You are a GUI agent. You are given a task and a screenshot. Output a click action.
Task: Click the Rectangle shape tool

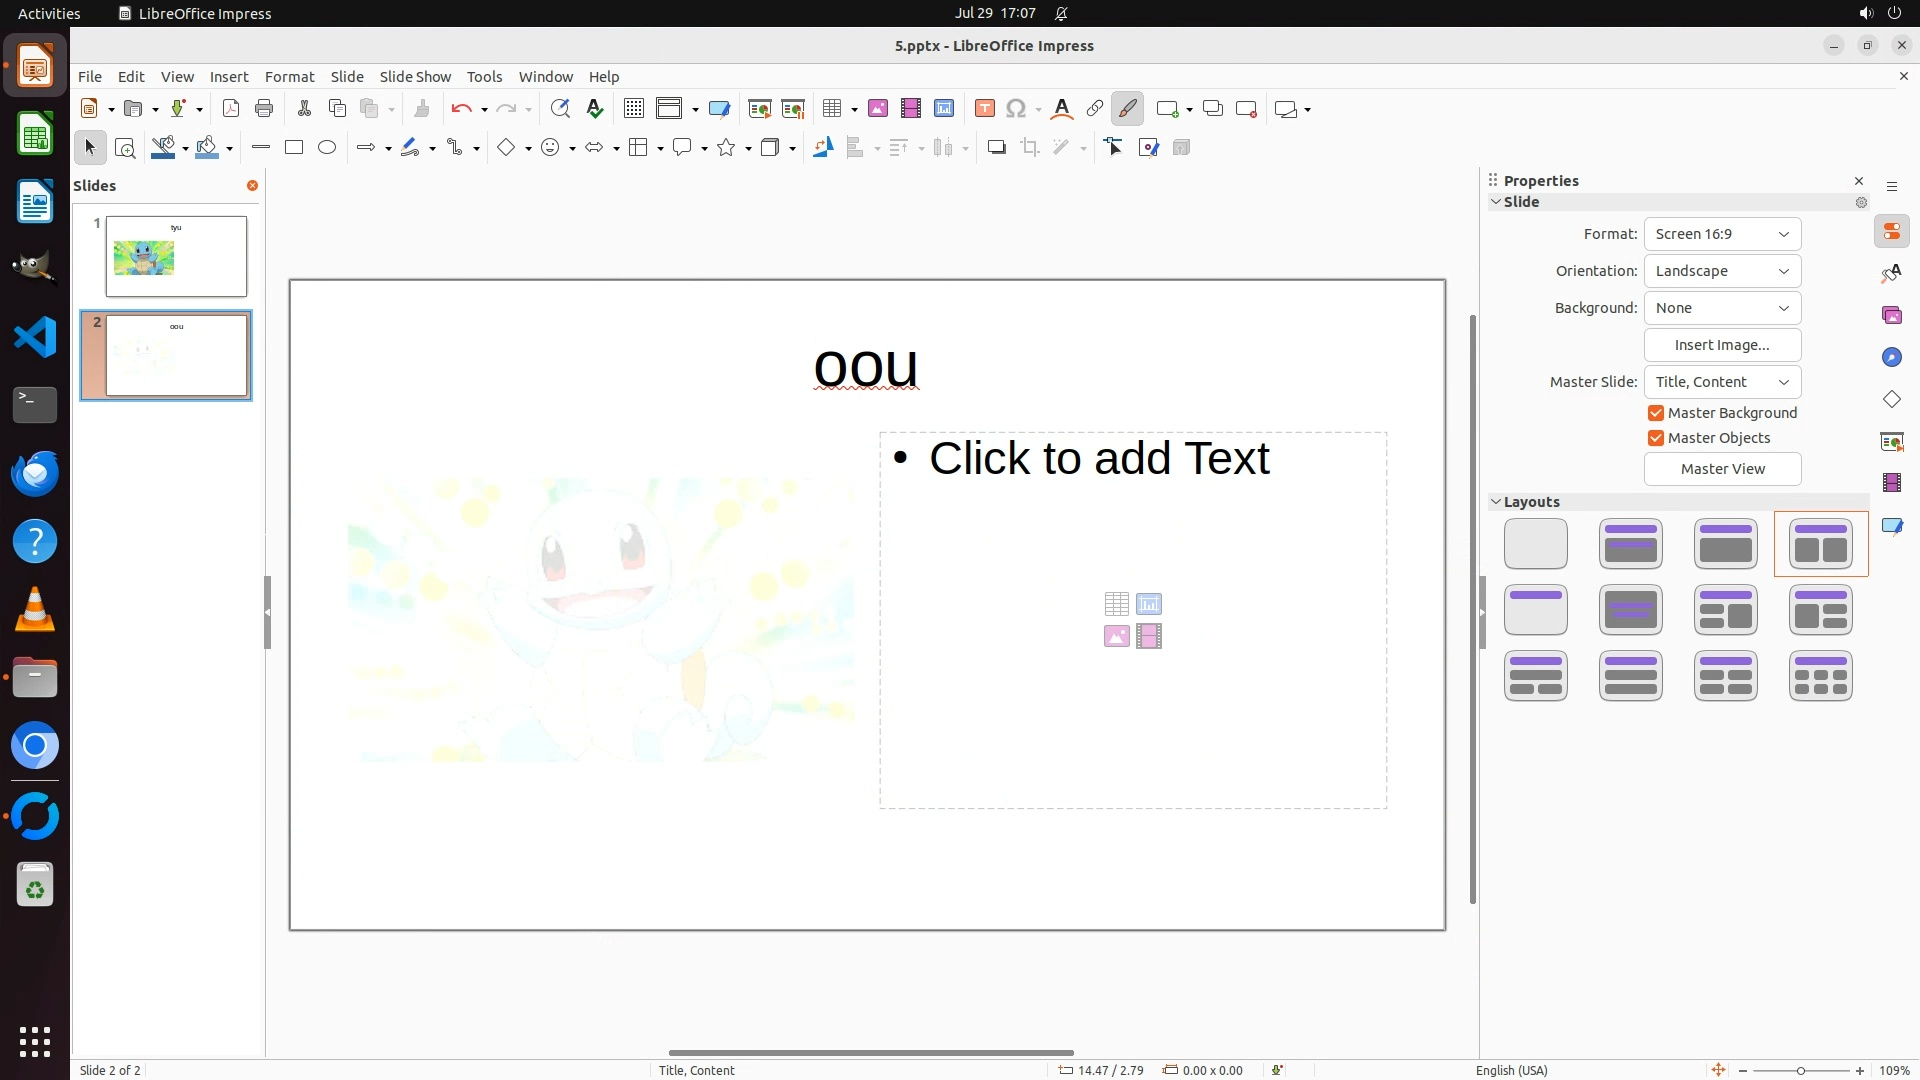point(294,148)
